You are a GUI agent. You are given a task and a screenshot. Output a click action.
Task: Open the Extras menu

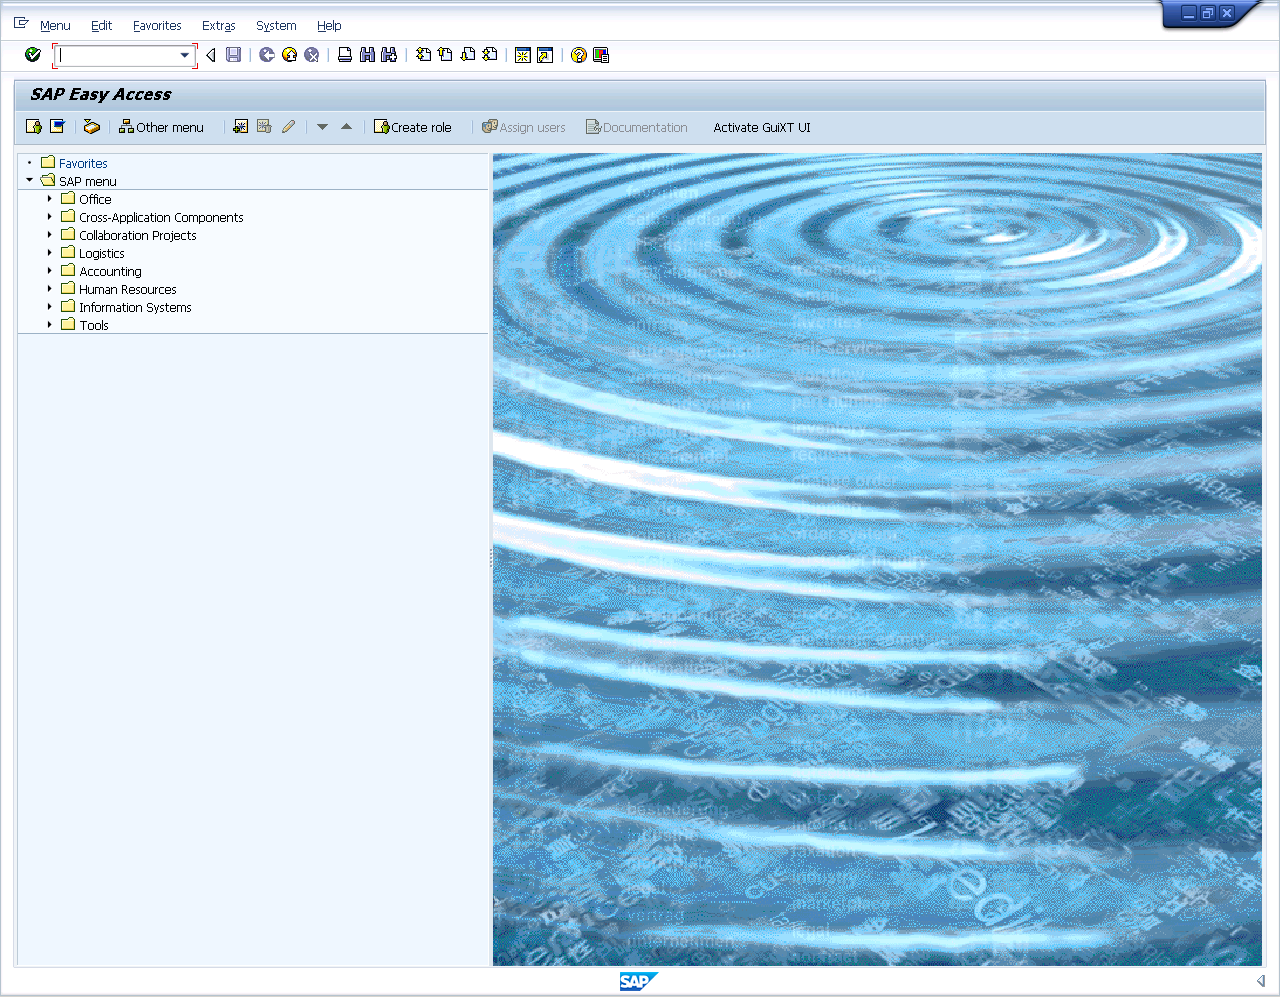coord(218,26)
